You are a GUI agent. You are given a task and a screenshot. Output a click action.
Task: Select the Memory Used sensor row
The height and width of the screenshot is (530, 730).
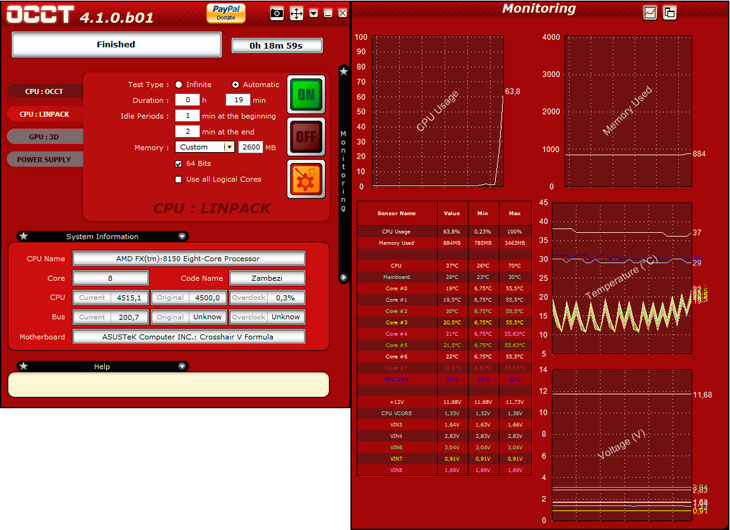click(444, 243)
